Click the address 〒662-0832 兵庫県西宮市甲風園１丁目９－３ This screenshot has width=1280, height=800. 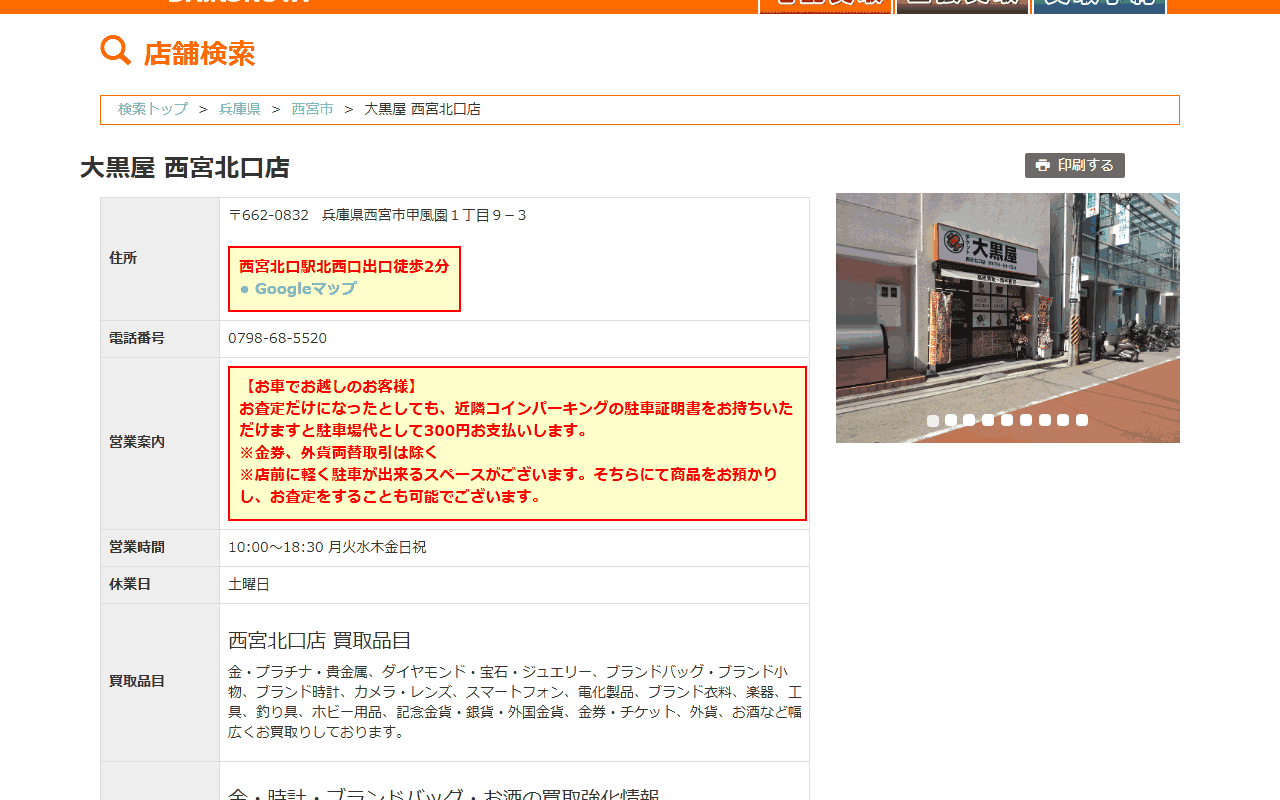pos(378,216)
